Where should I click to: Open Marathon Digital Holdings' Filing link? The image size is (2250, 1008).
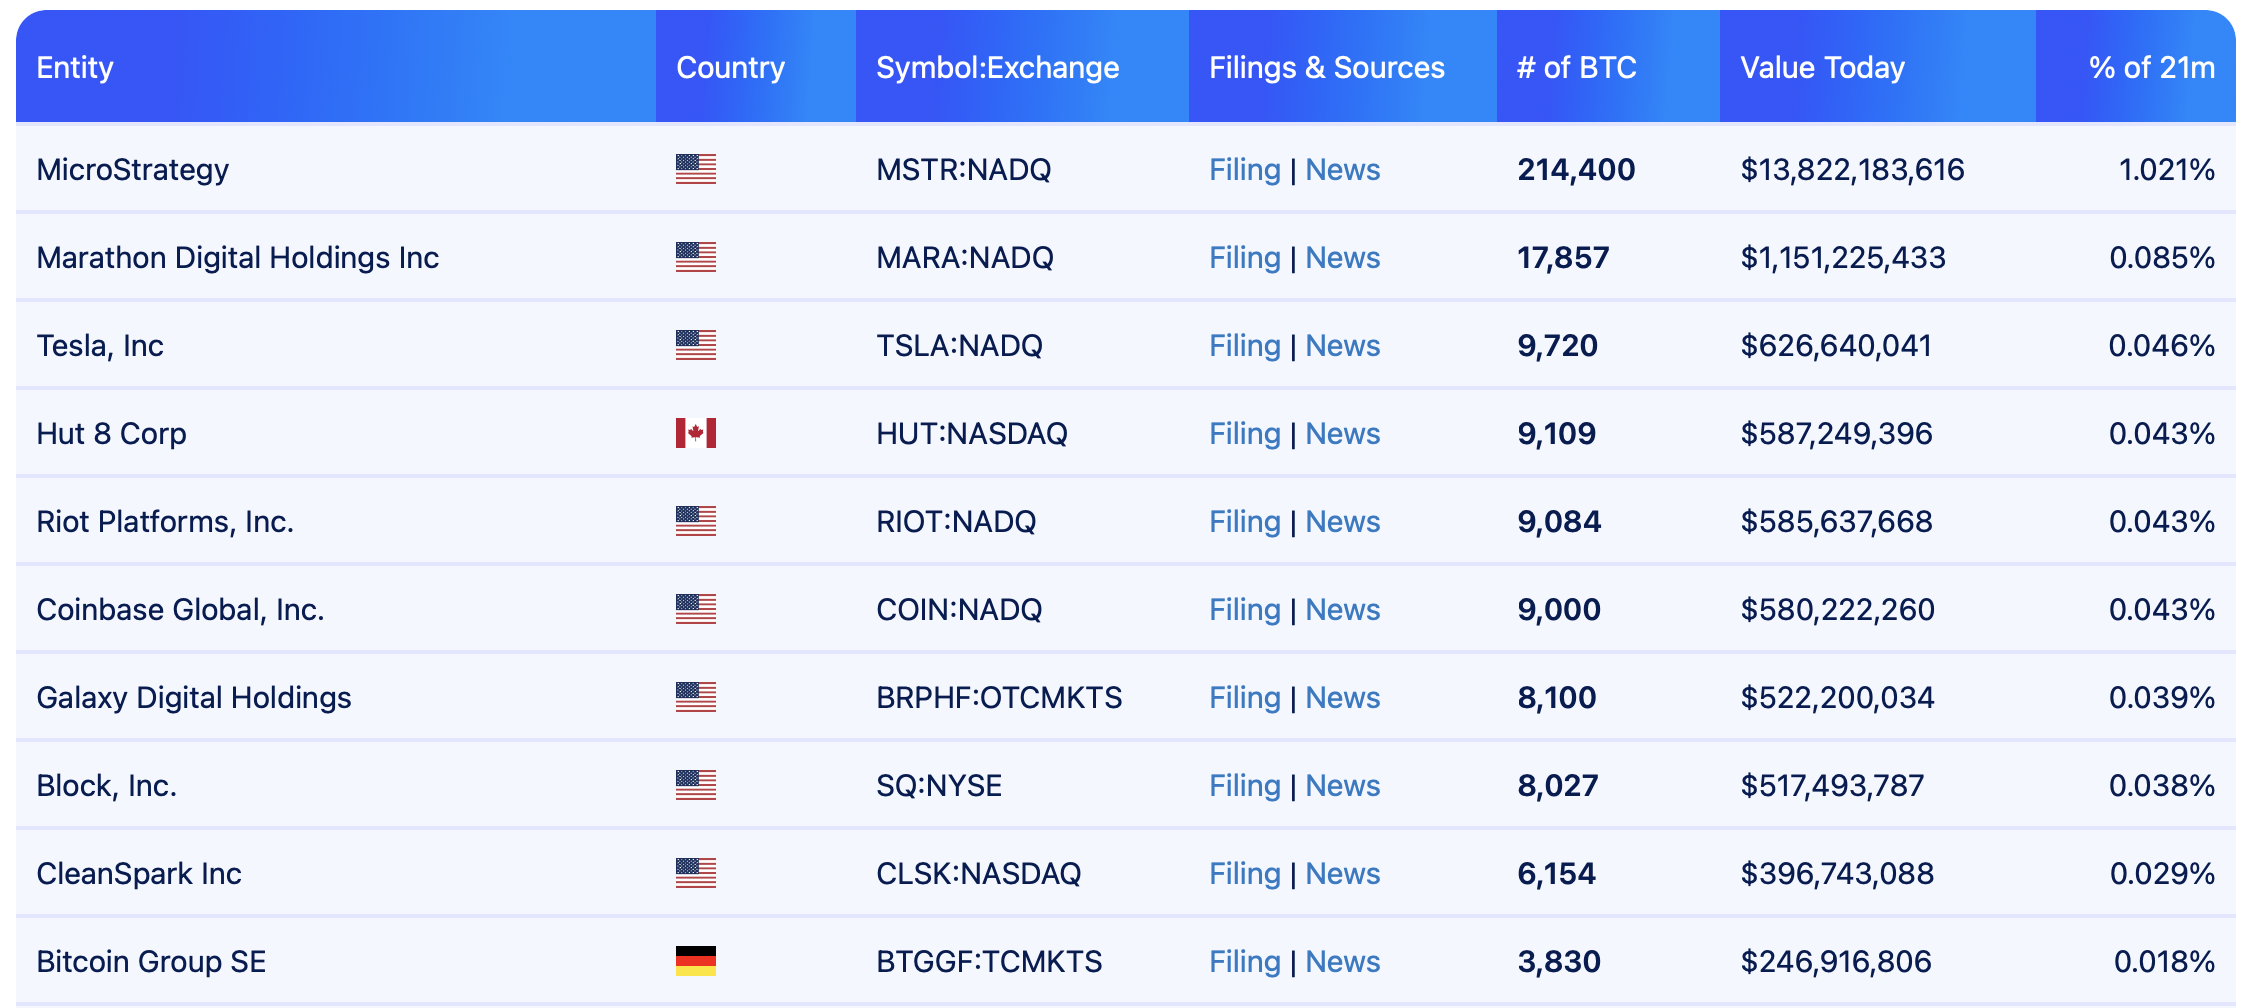click(x=1244, y=257)
